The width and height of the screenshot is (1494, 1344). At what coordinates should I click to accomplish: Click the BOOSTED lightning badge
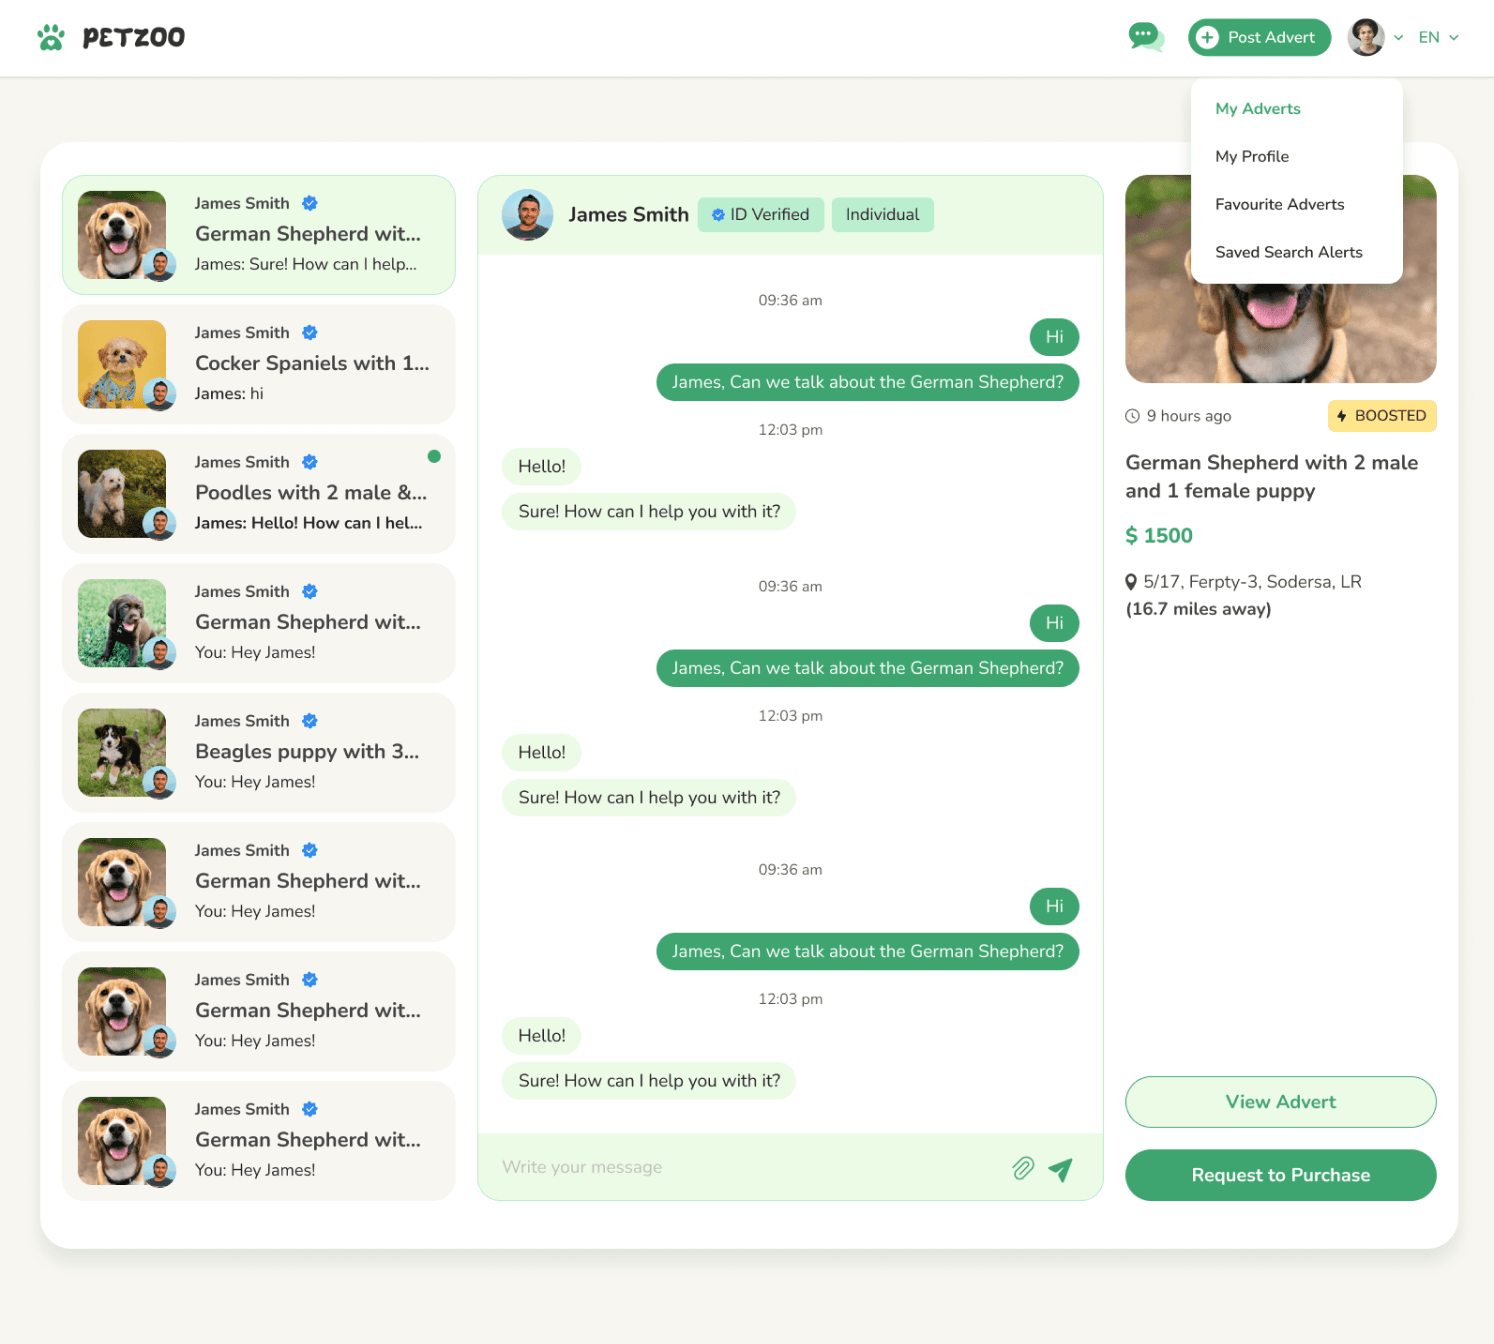[1381, 416]
